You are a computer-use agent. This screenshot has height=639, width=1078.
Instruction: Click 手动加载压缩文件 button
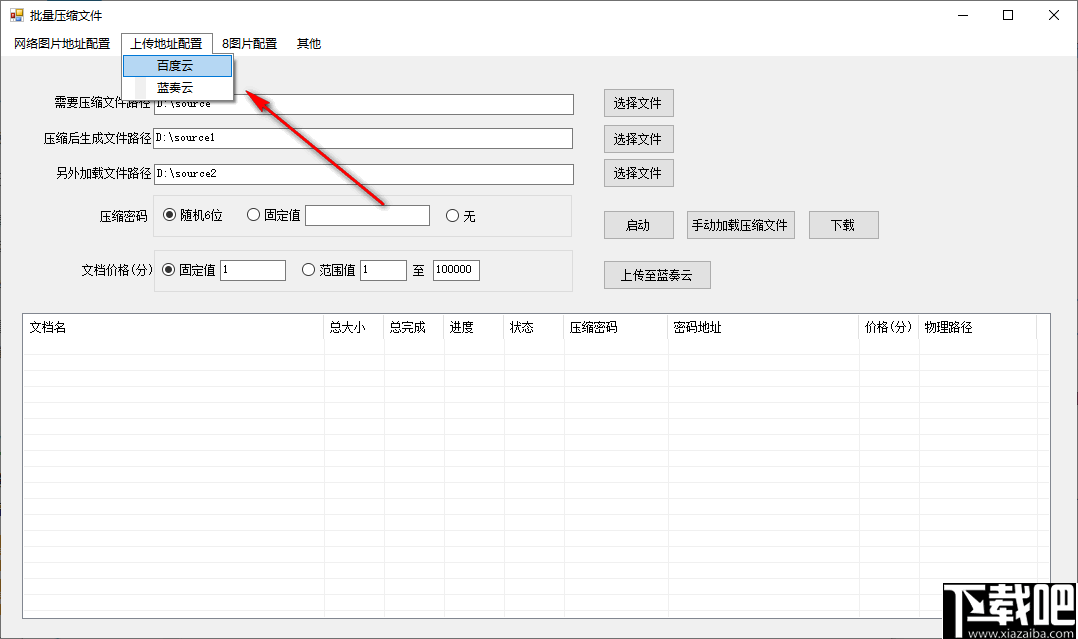click(740, 224)
